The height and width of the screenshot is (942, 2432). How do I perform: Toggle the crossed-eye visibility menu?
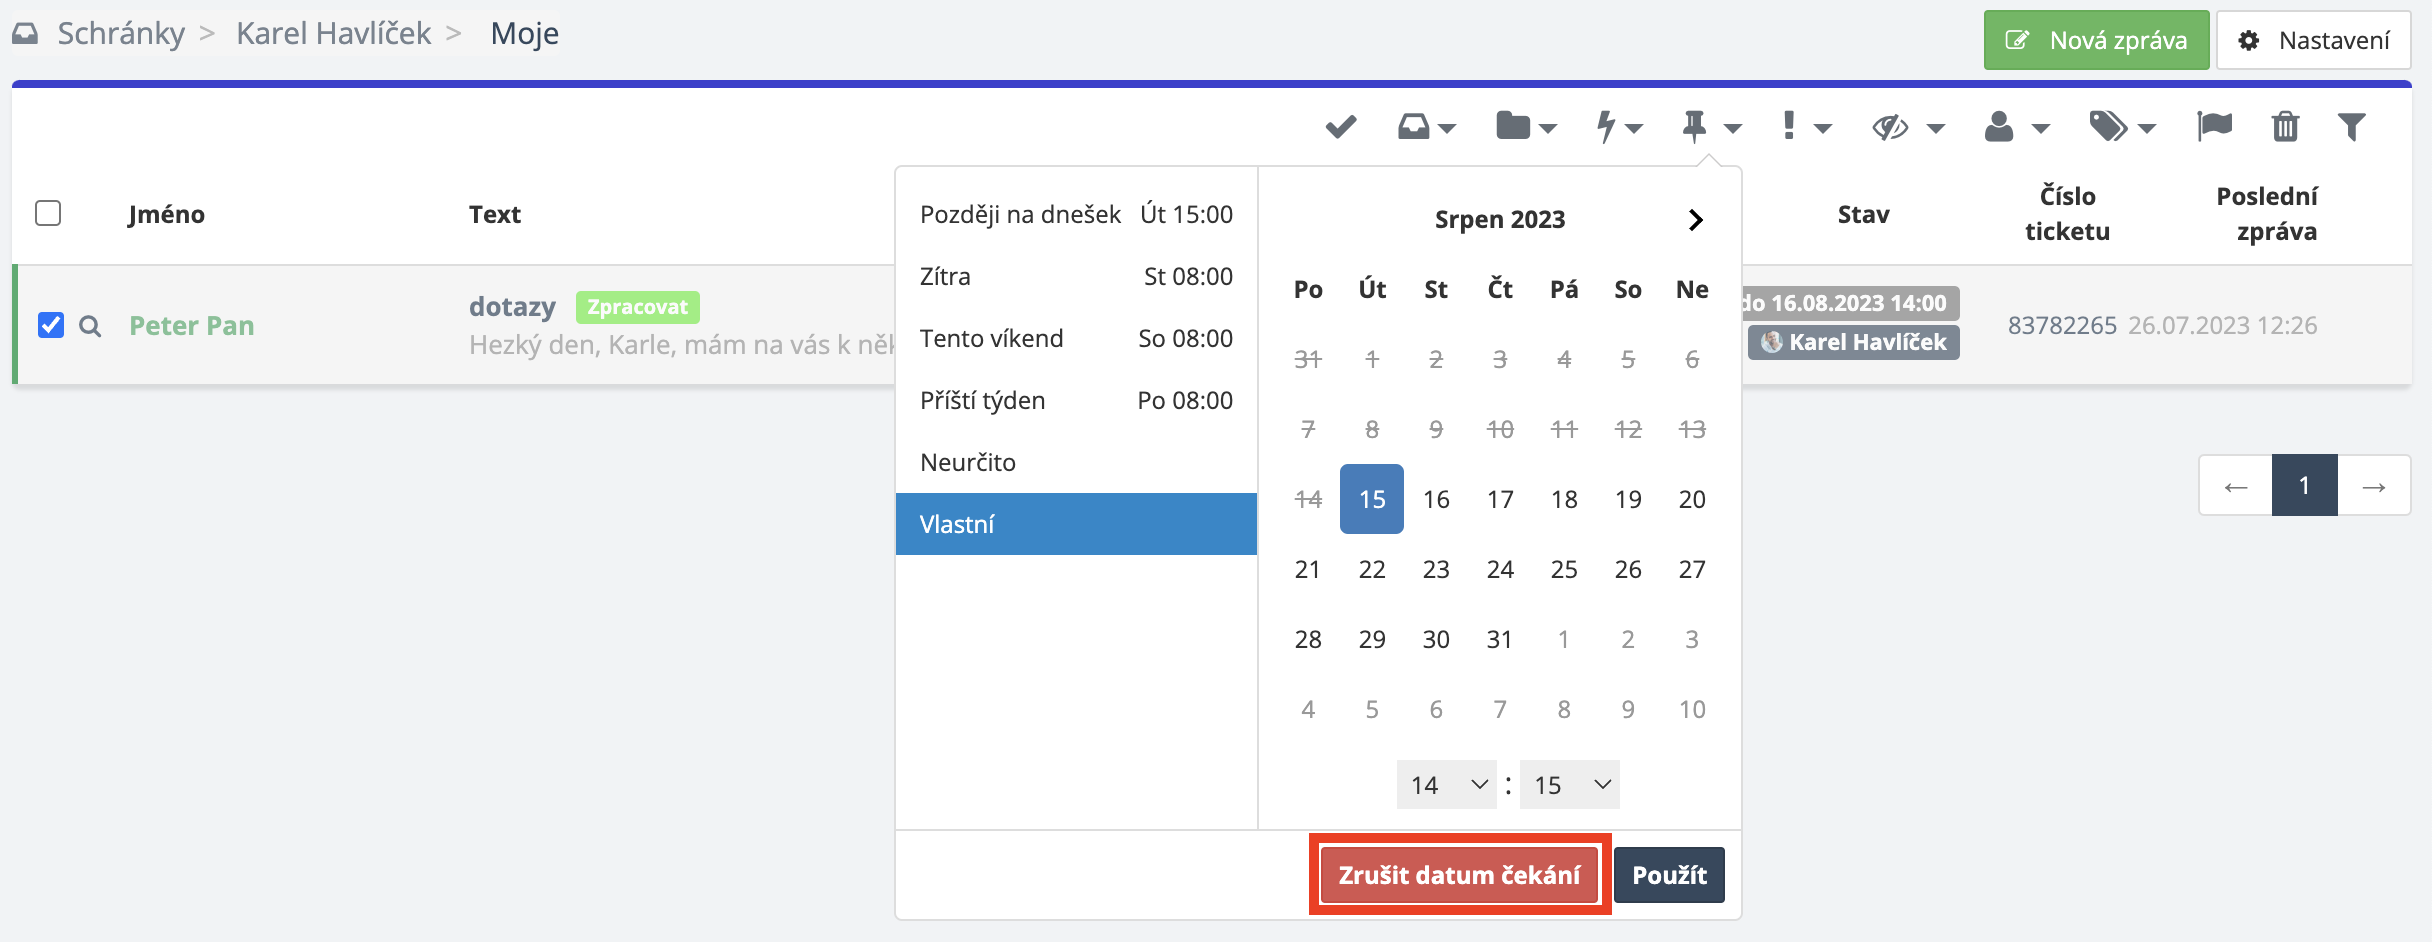pyautogui.click(x=1907, y=127)
